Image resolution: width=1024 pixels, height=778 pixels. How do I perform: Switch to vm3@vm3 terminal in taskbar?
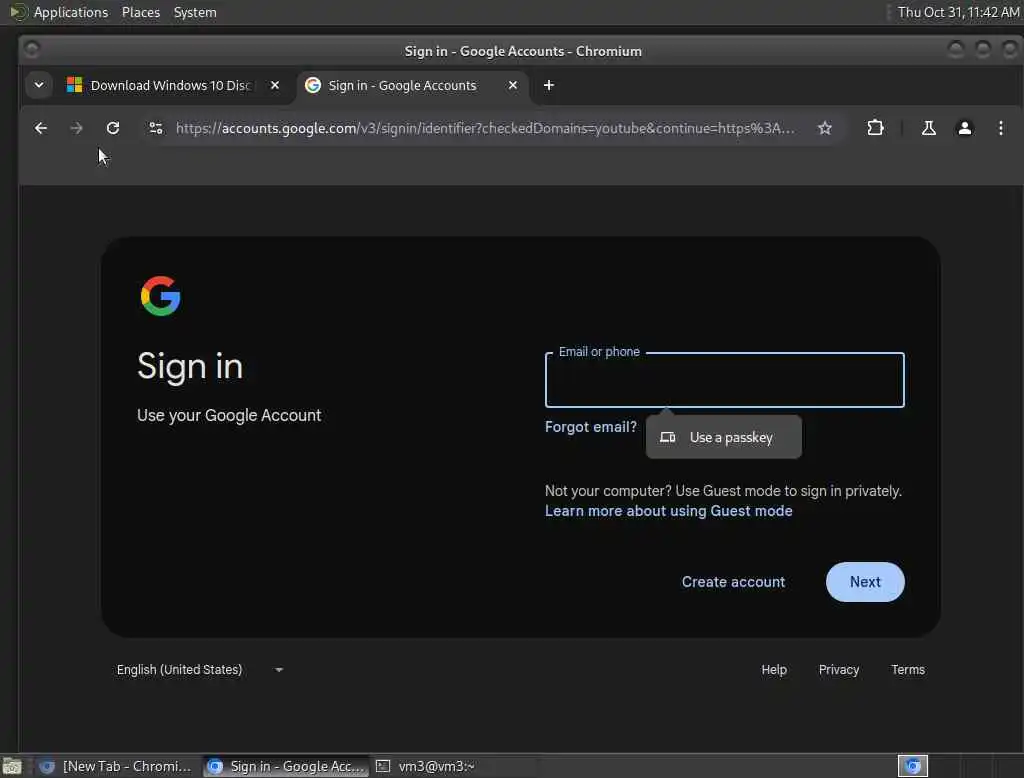(425, 766)
